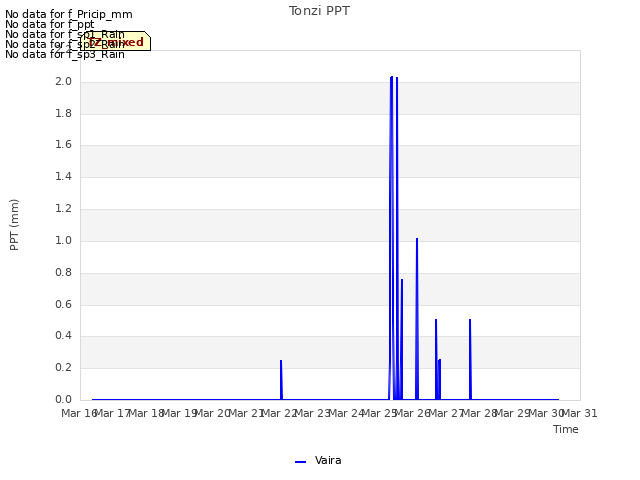Click the 'TZ_mixed' yellow annotation label
640x480 pixels.
click(116, 41)
